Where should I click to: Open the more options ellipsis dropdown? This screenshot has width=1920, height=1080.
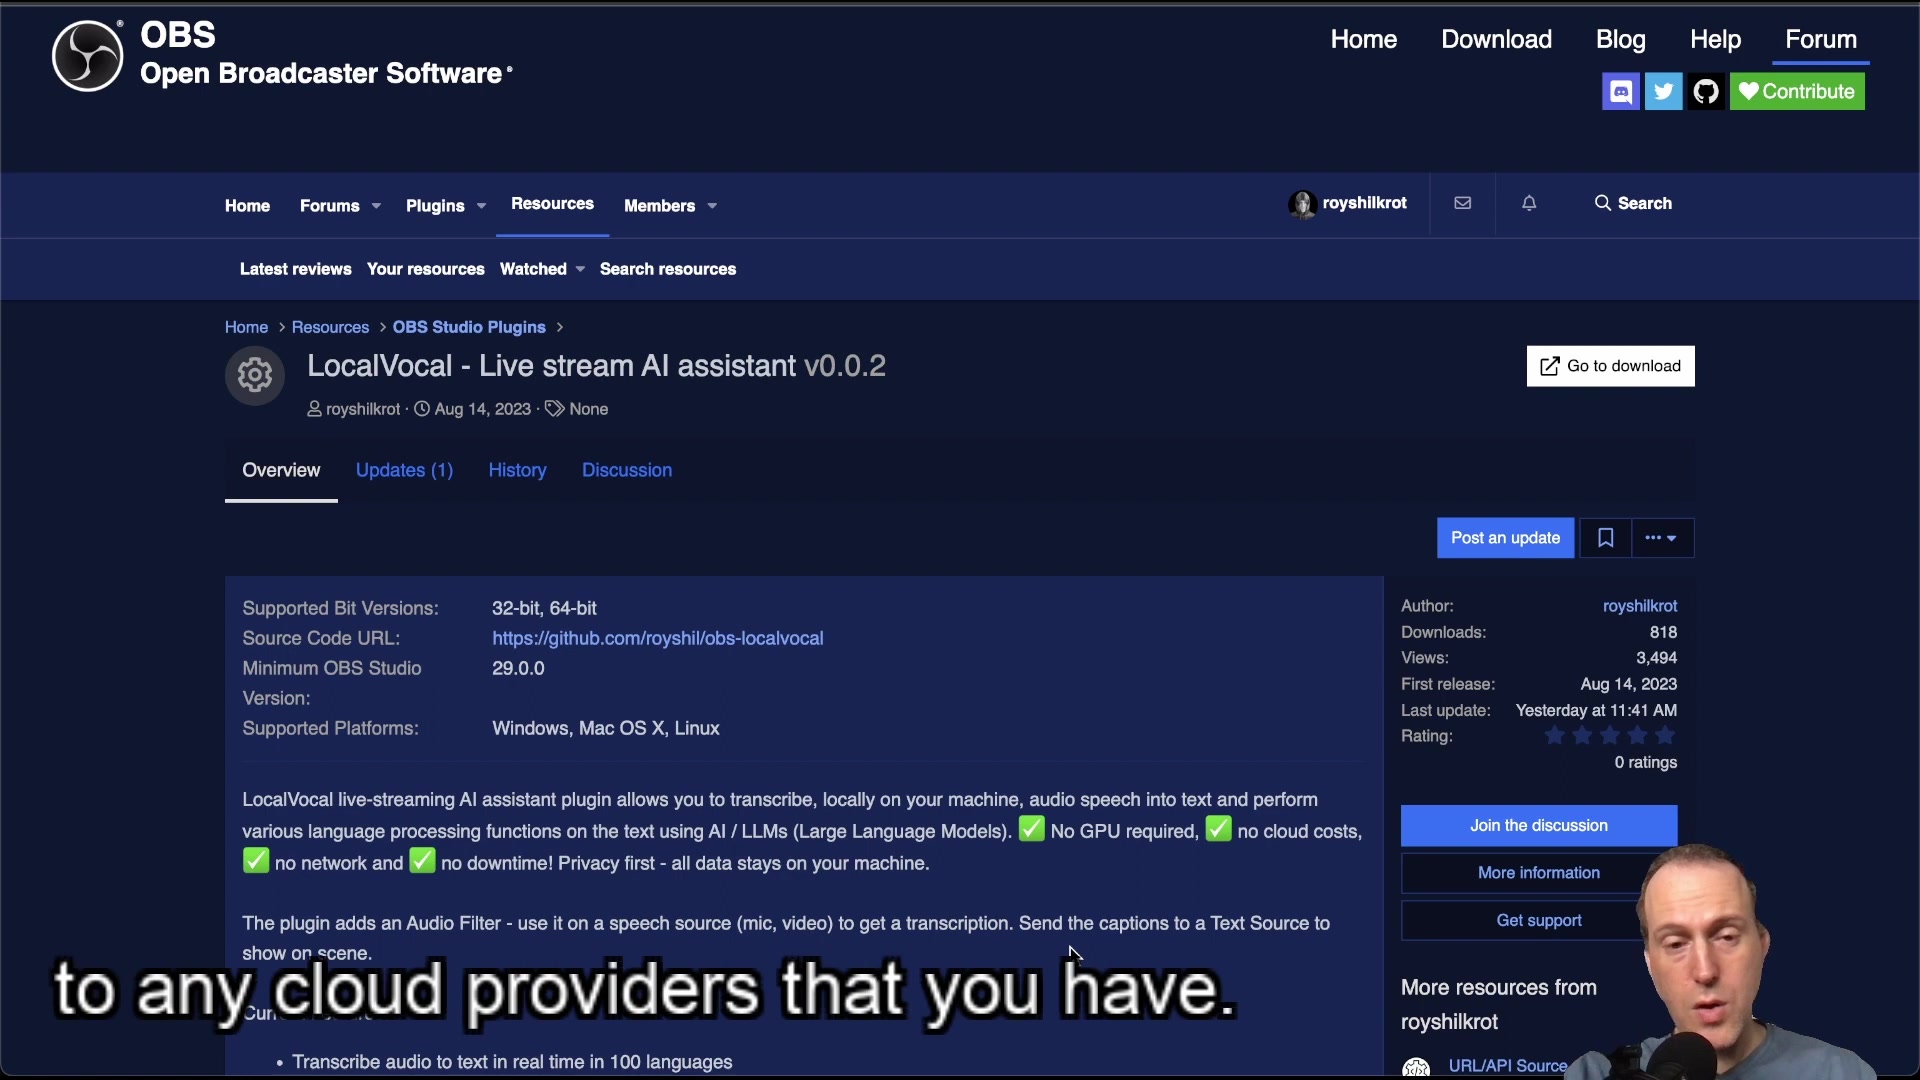[x=1662, y=538]
